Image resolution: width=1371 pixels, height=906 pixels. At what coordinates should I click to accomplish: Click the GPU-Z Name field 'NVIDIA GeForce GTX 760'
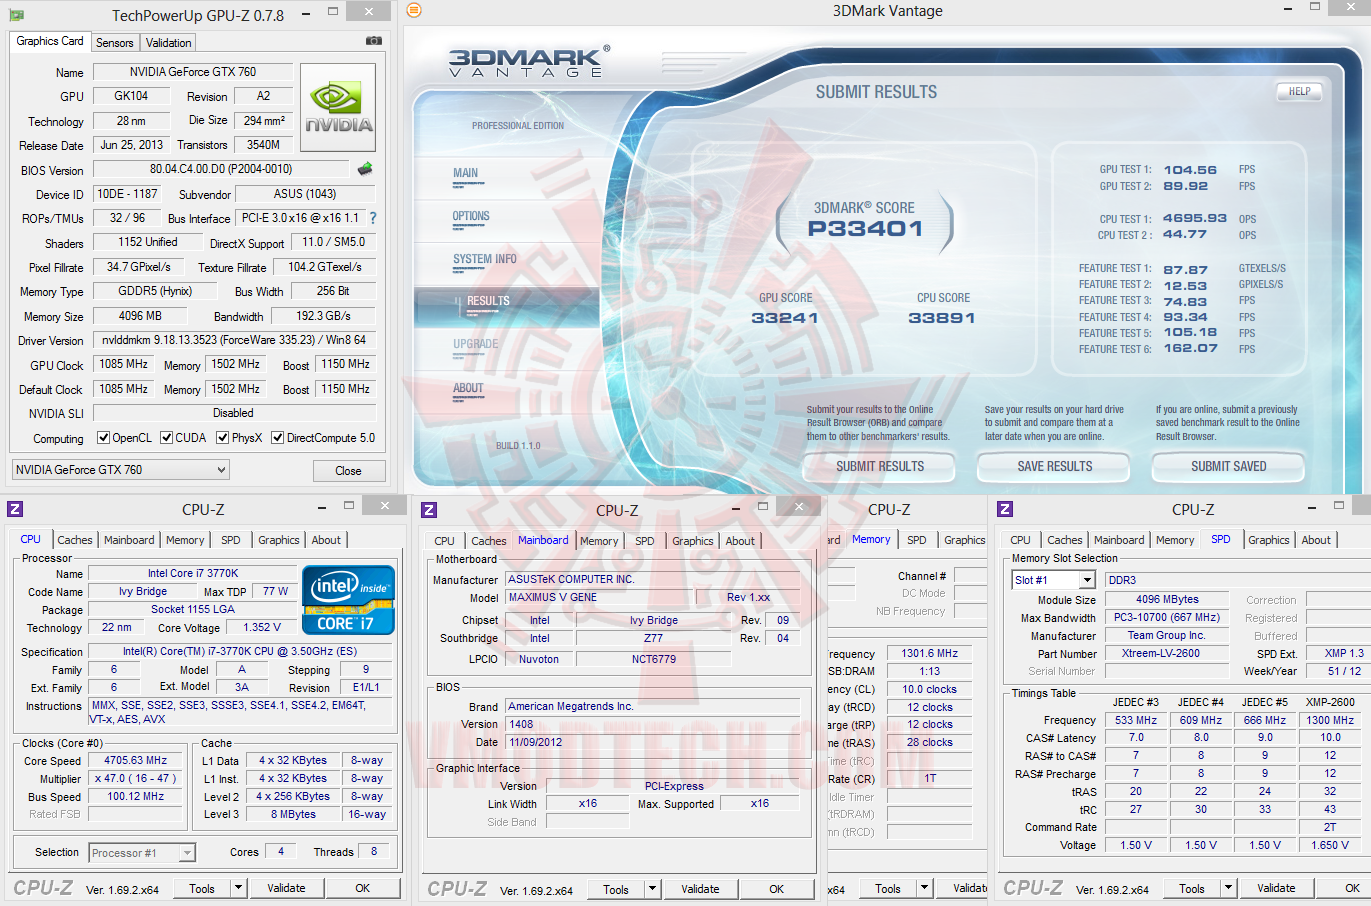193,72
